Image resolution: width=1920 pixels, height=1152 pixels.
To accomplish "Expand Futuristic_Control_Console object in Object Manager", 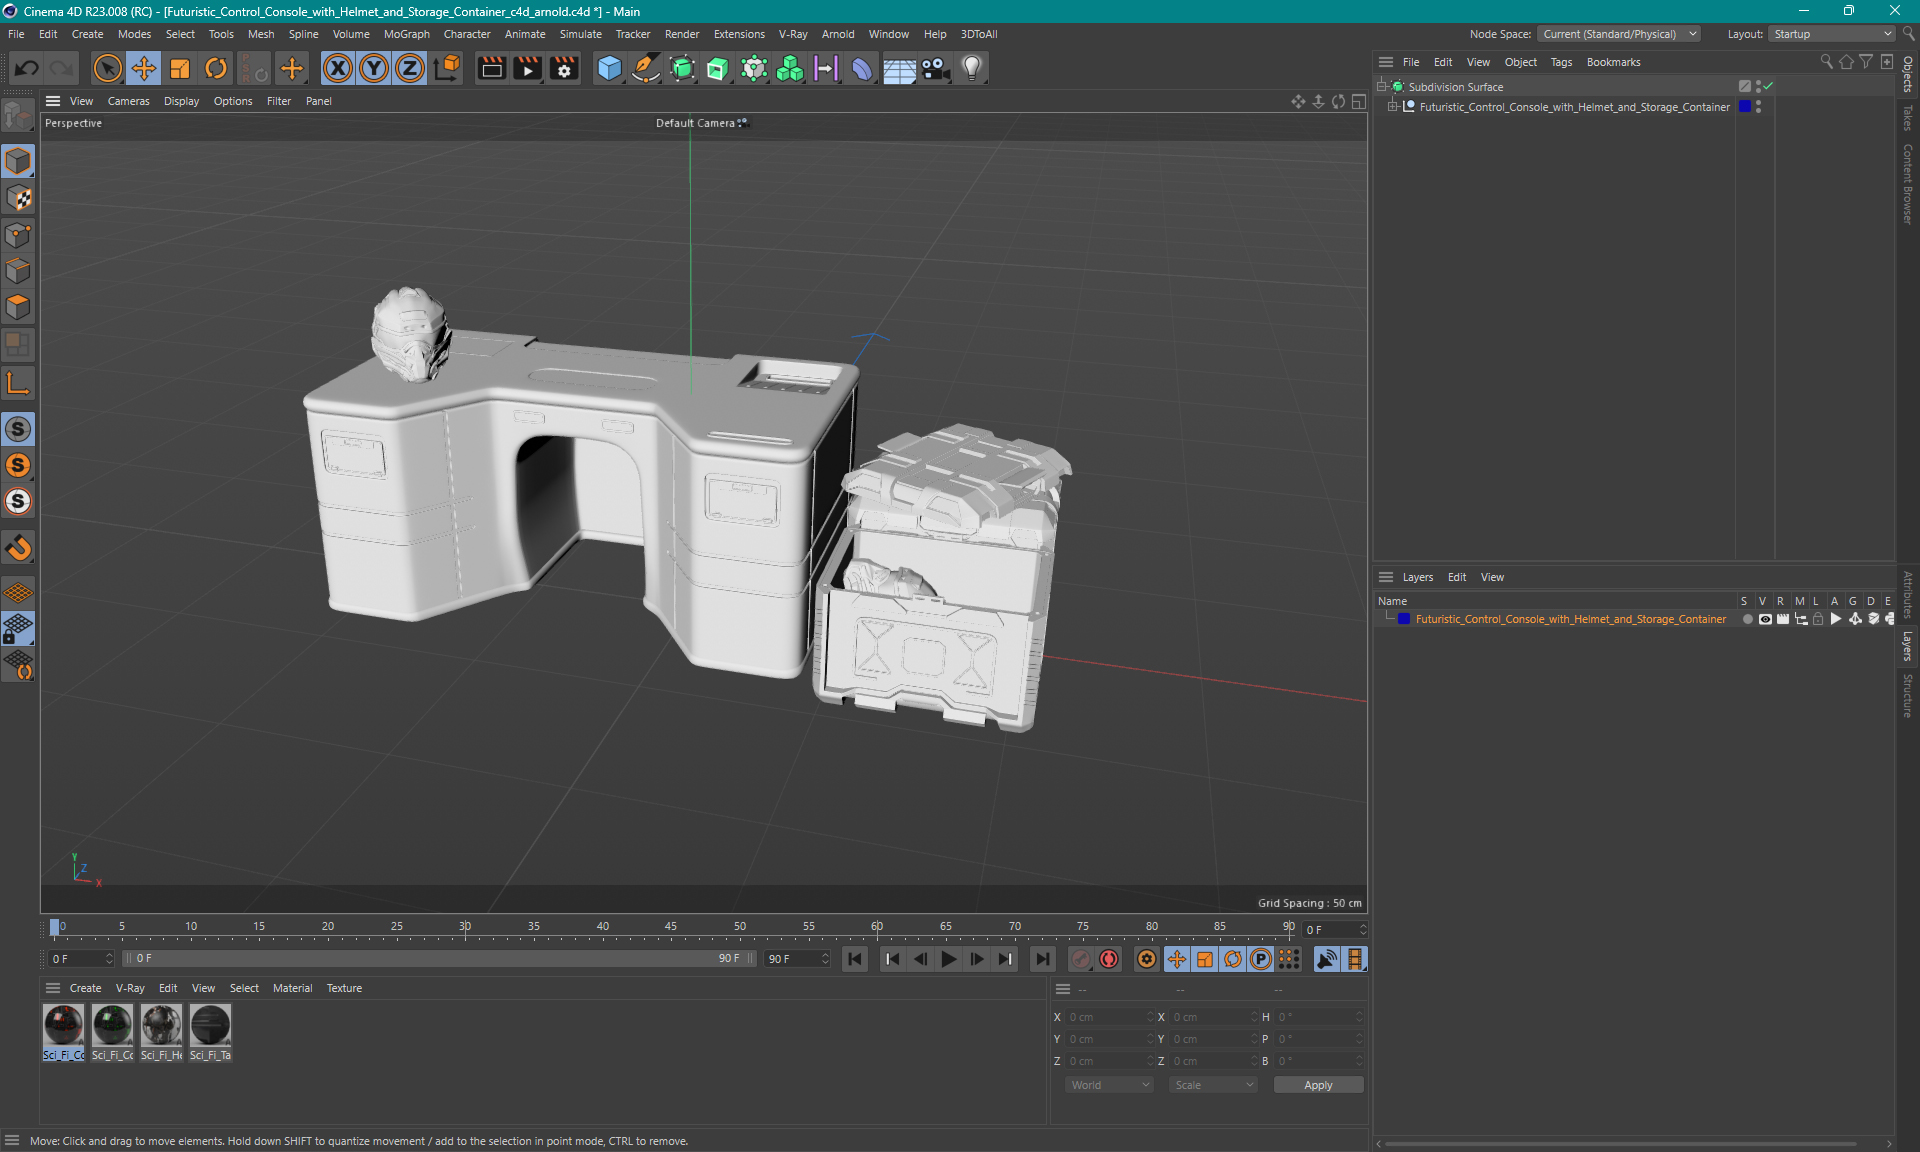I will coord(1393,107).
